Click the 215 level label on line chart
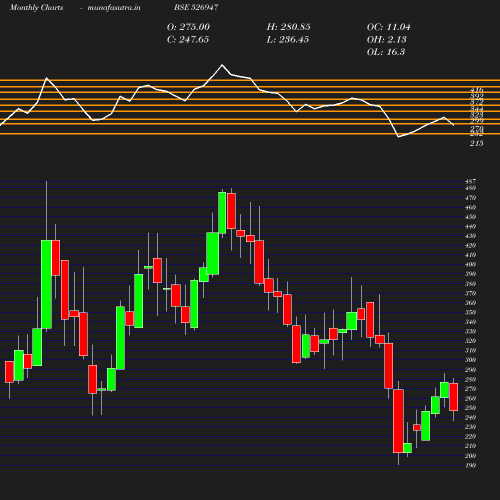Viewport: 500px width, 500px height. [477, 143]
